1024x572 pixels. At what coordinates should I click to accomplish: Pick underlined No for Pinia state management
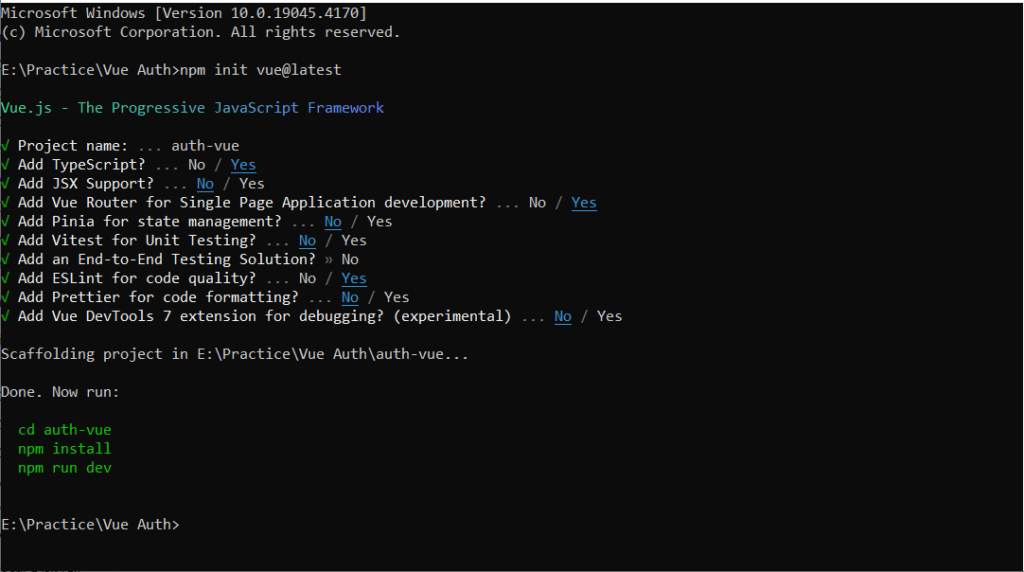[x=333, y=222]
